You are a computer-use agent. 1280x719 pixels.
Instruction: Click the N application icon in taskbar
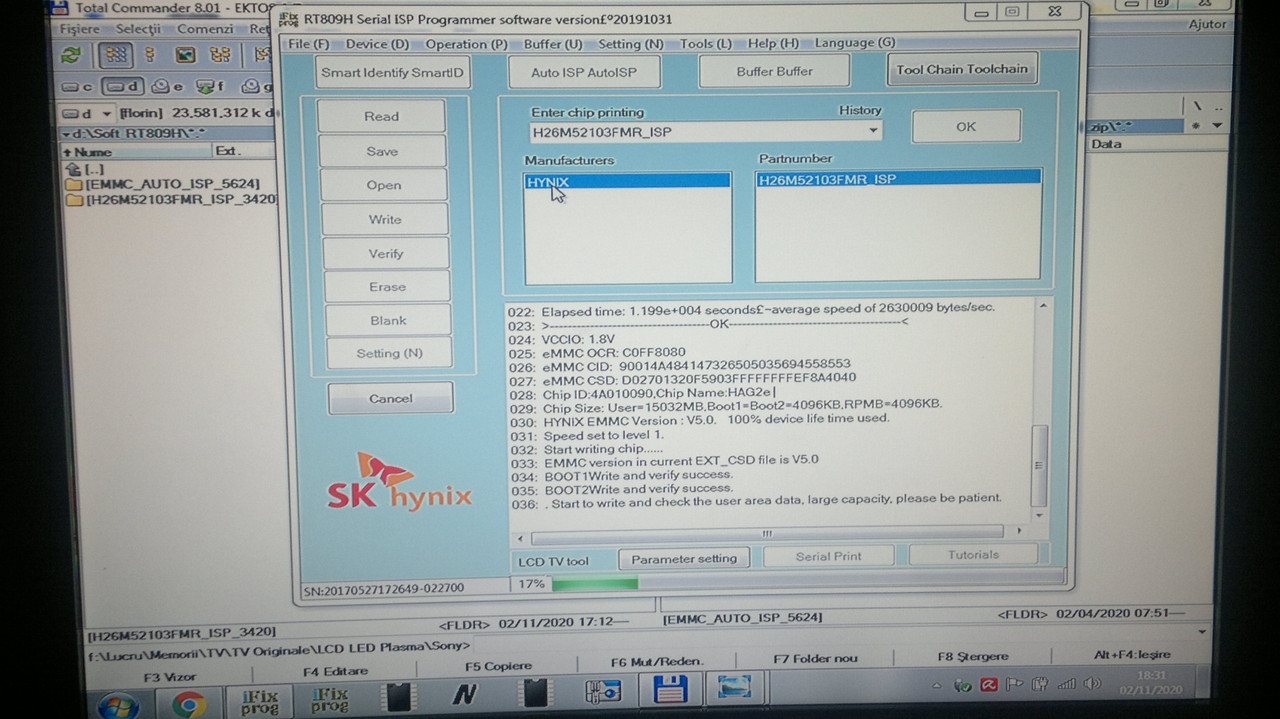464,695
